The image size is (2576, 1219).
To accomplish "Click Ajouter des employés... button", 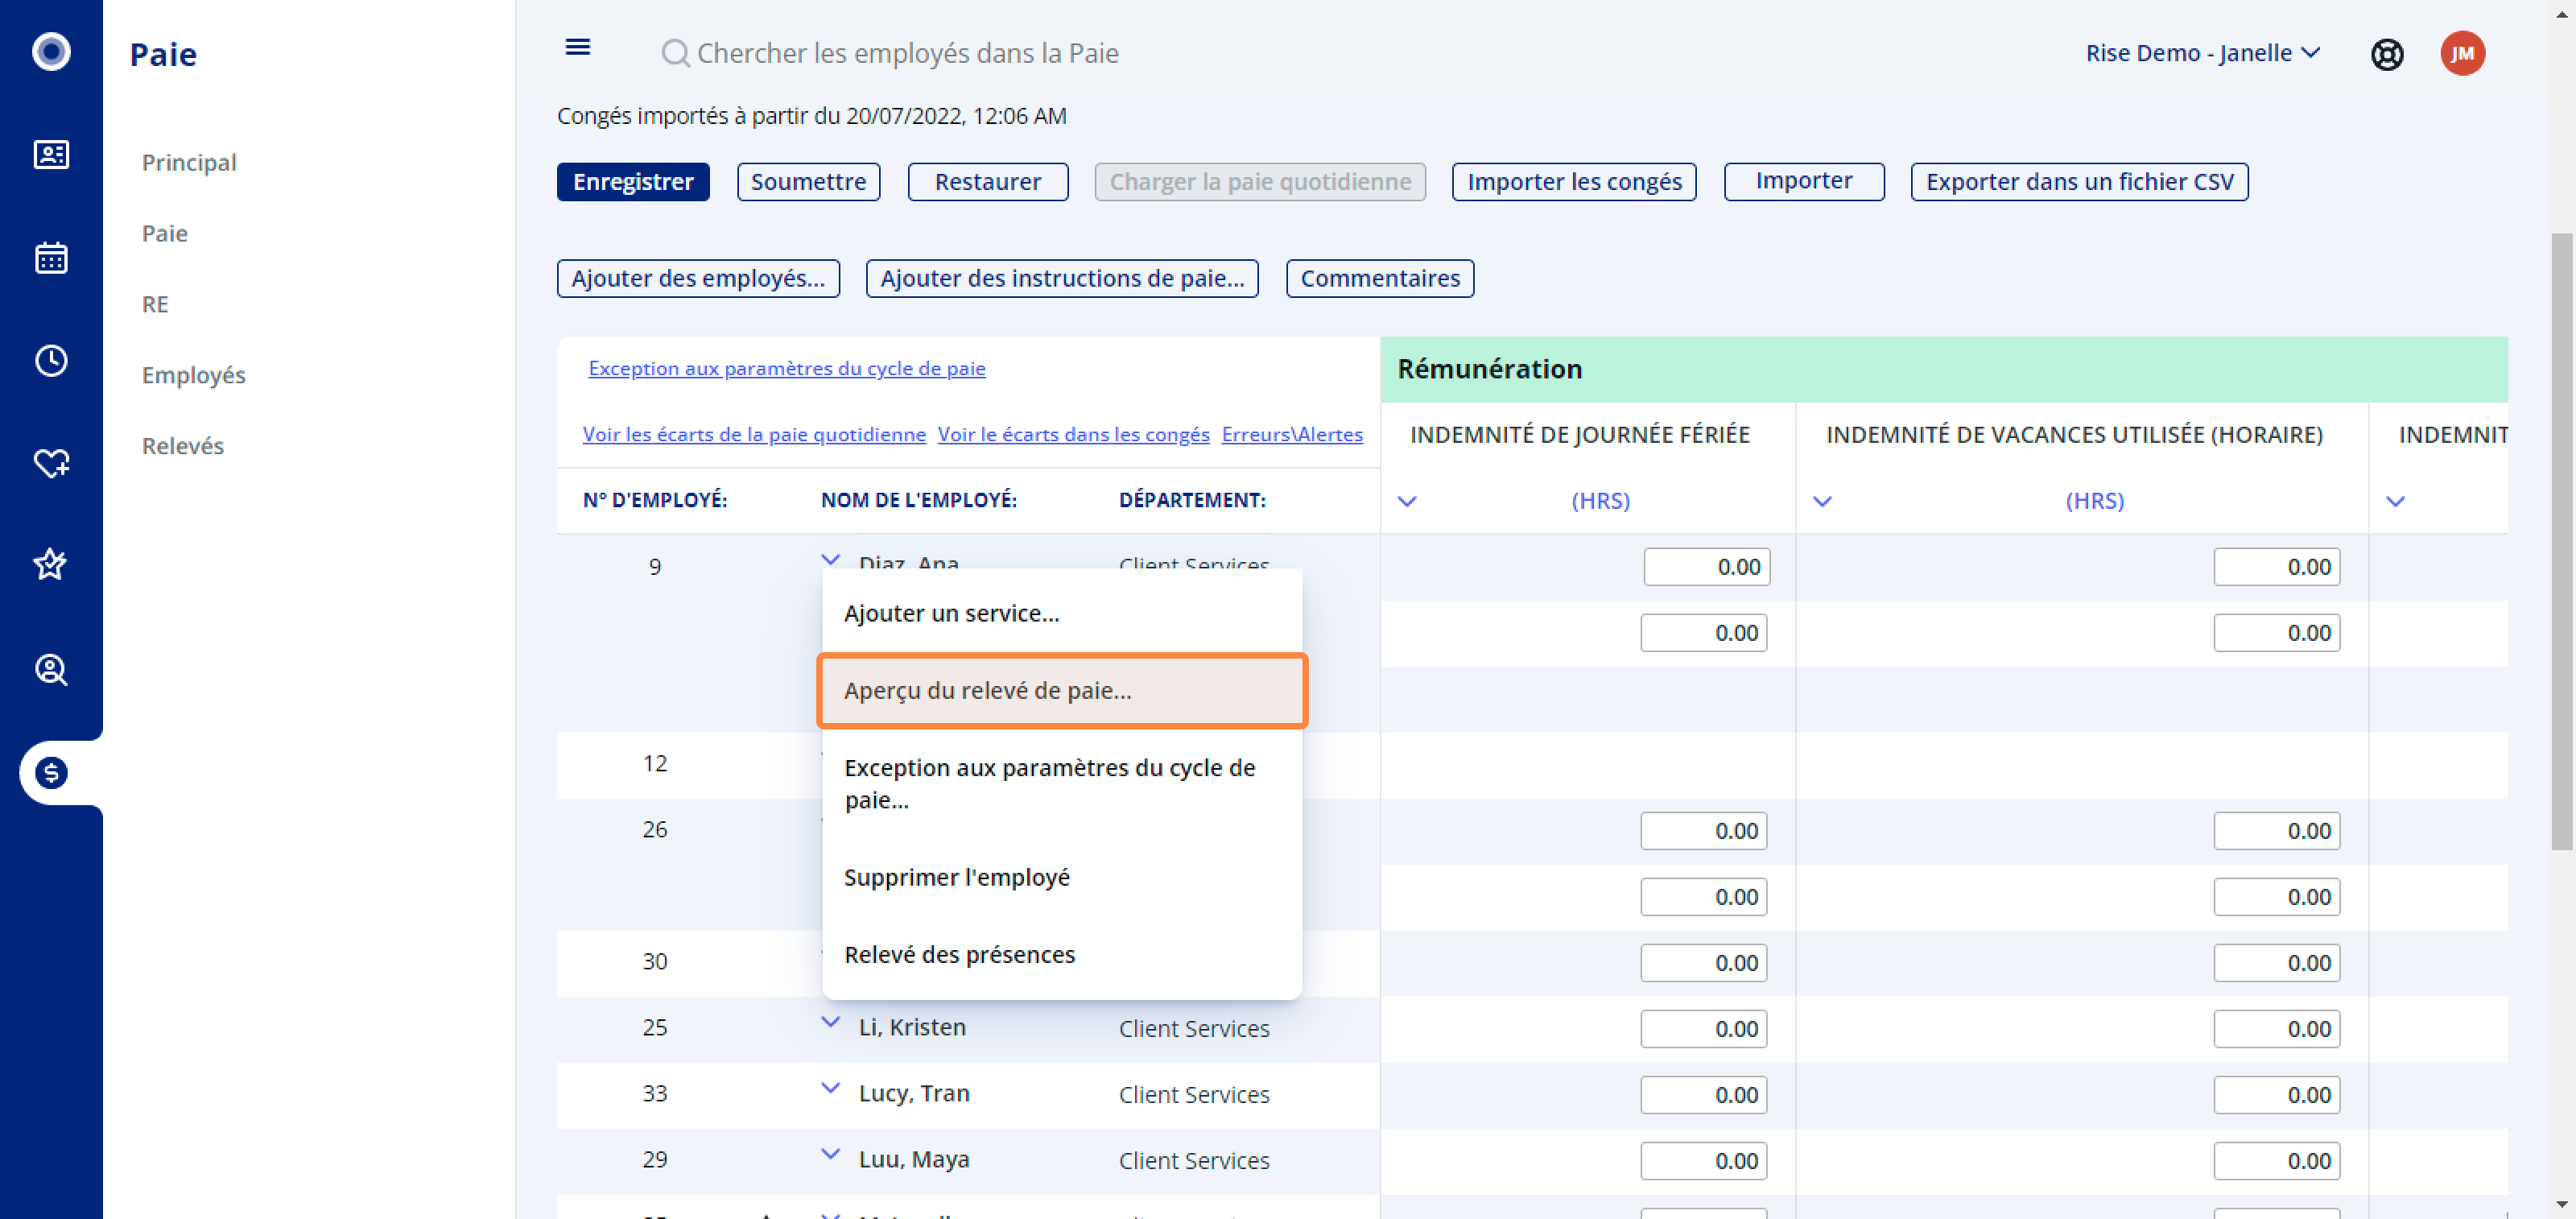I will click(x=698, y=279).
